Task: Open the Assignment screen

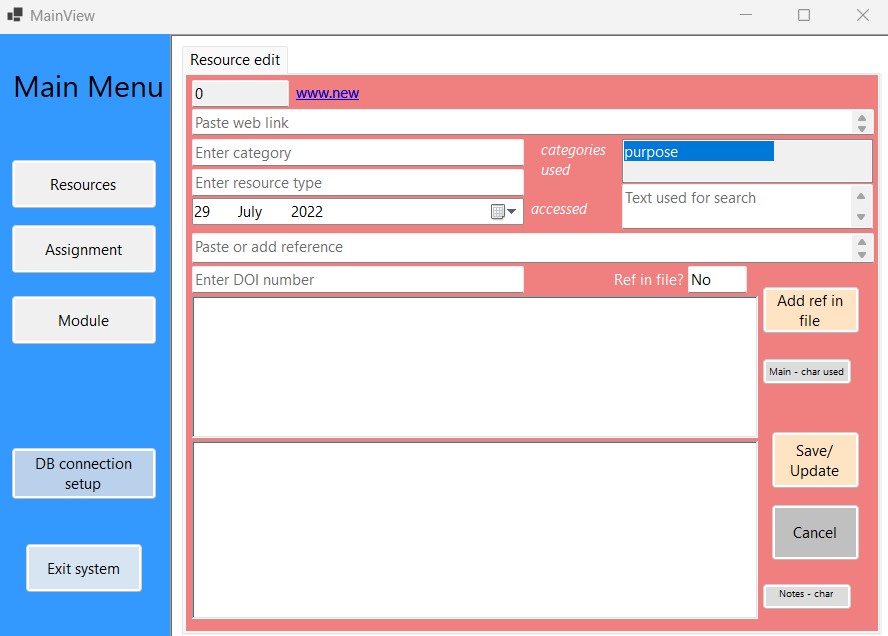Action: (x=83, y=249)
